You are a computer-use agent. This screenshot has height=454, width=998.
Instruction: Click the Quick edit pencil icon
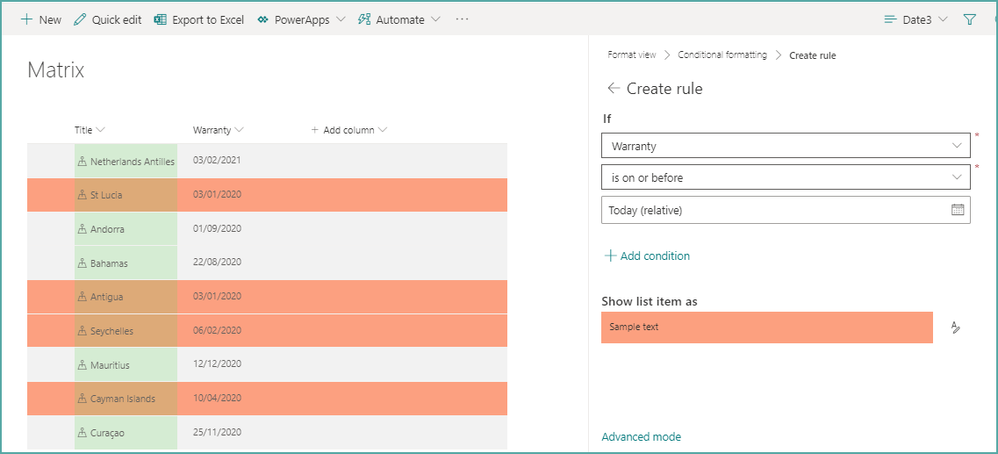(x=80, y=19)
